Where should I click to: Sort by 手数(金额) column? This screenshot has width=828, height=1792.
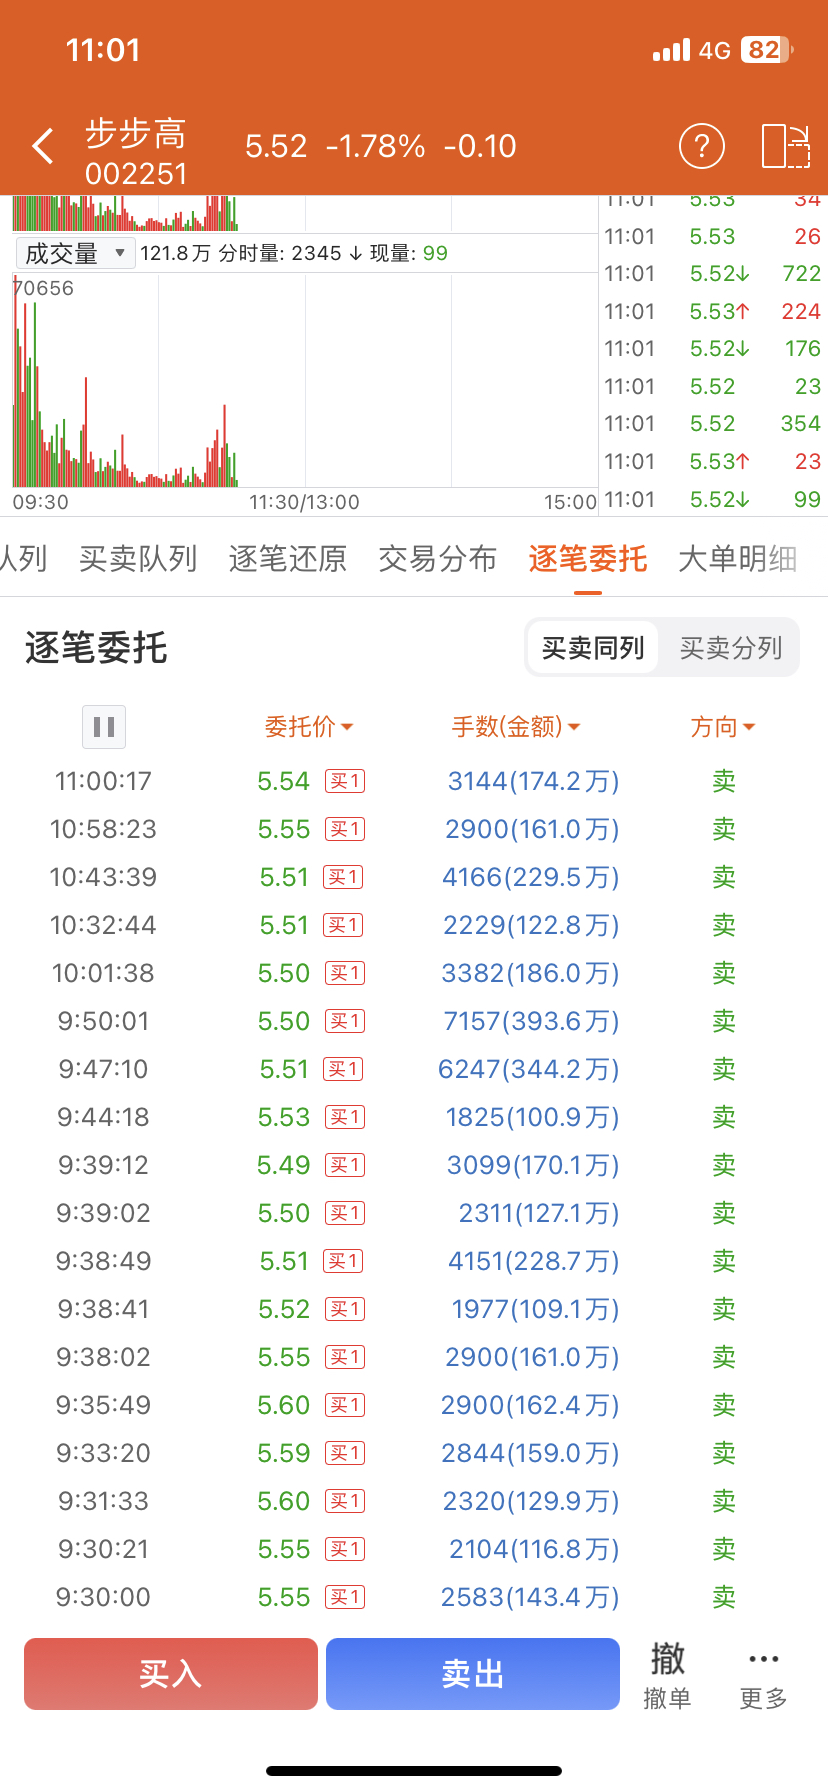516,727
